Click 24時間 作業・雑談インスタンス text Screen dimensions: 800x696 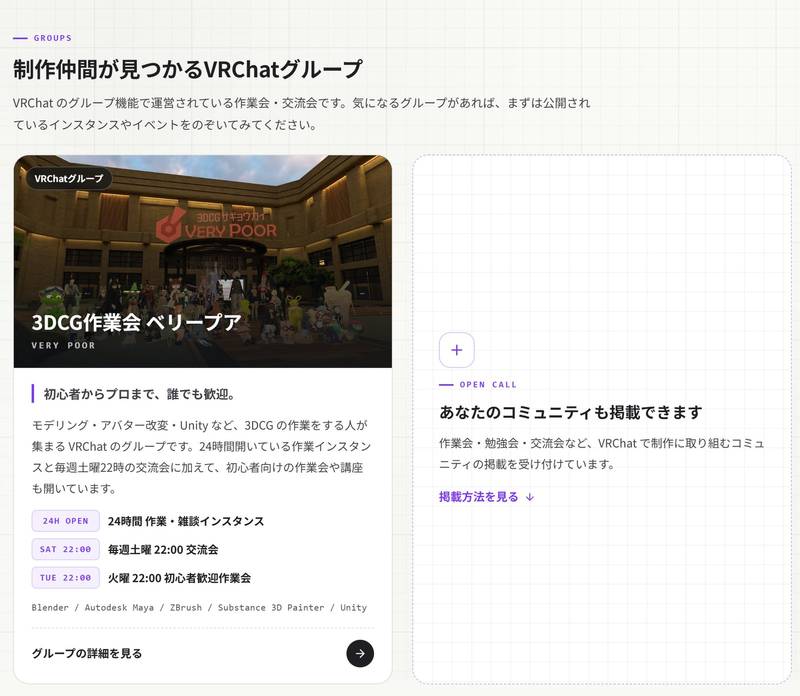pos(186,521)
